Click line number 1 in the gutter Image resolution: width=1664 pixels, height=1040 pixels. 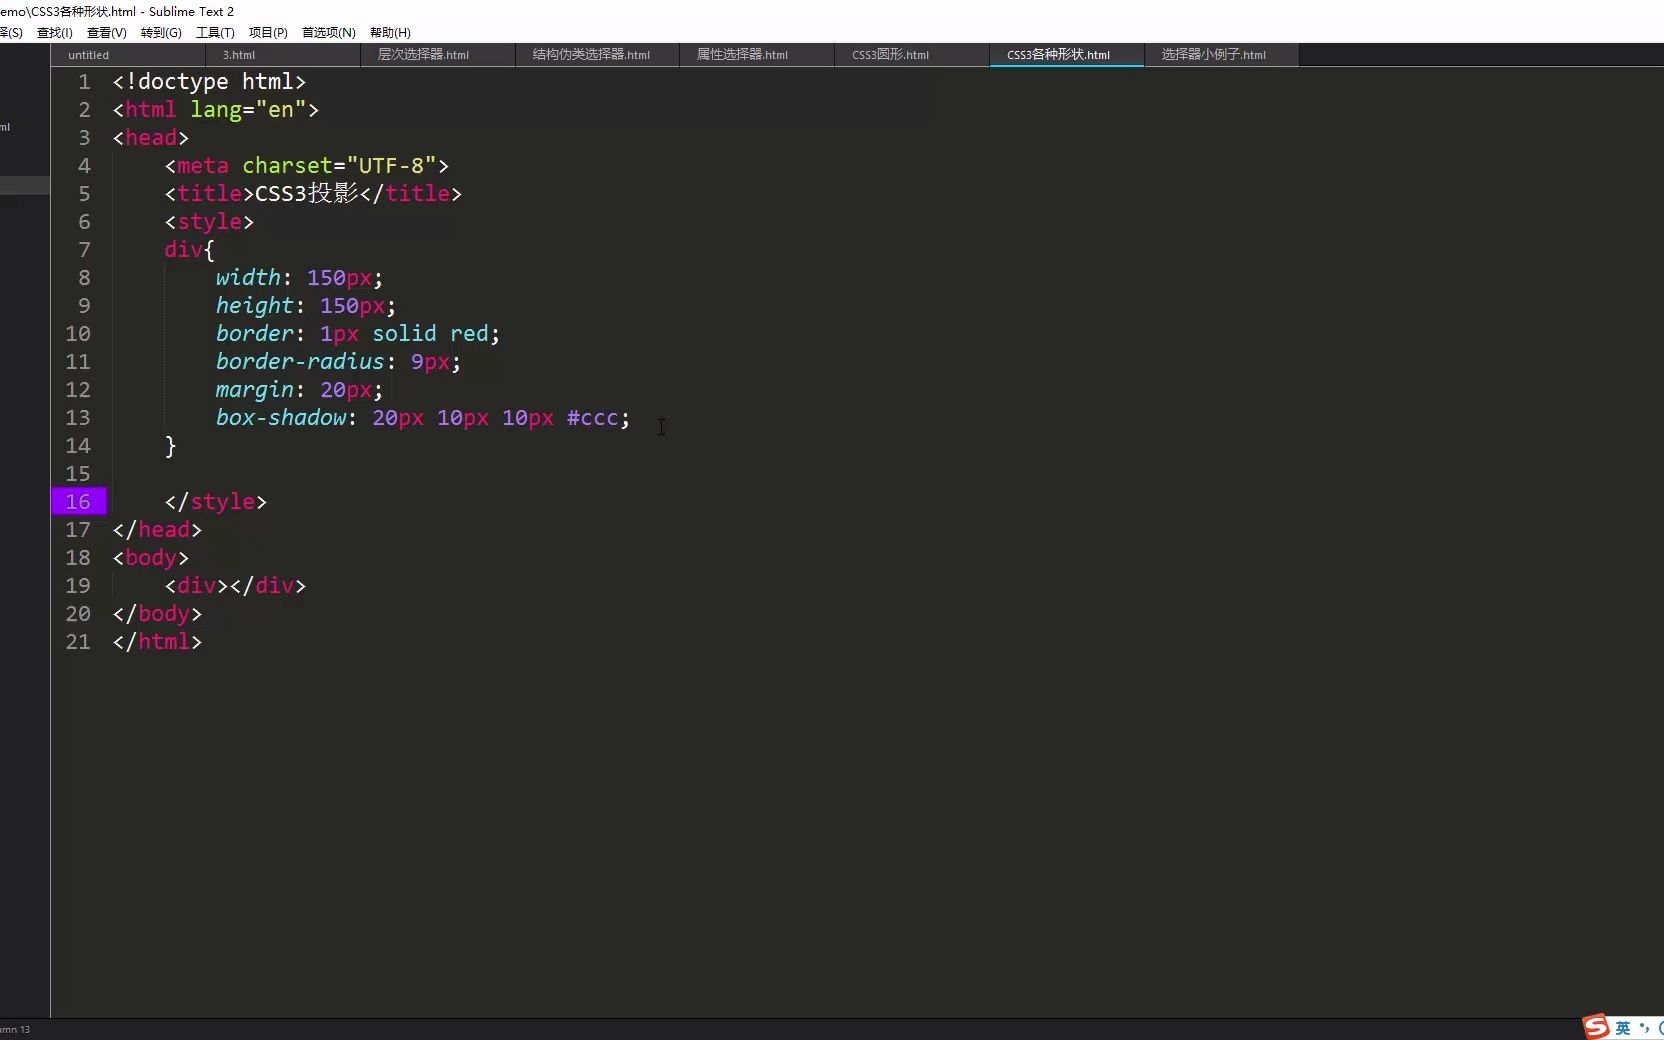84,82
